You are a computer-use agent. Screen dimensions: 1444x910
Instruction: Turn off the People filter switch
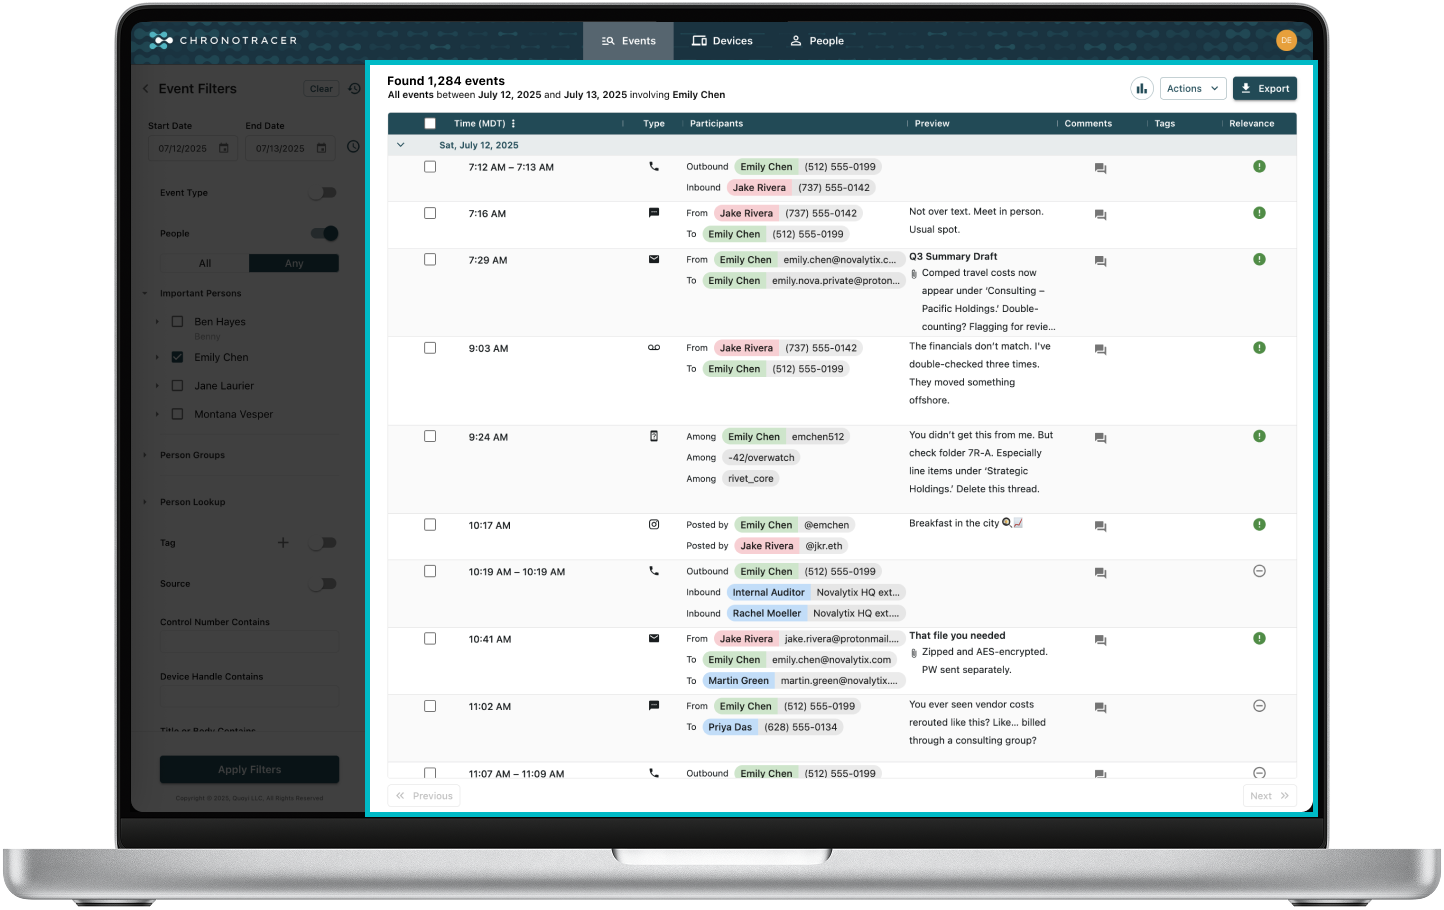pos(323,234)
